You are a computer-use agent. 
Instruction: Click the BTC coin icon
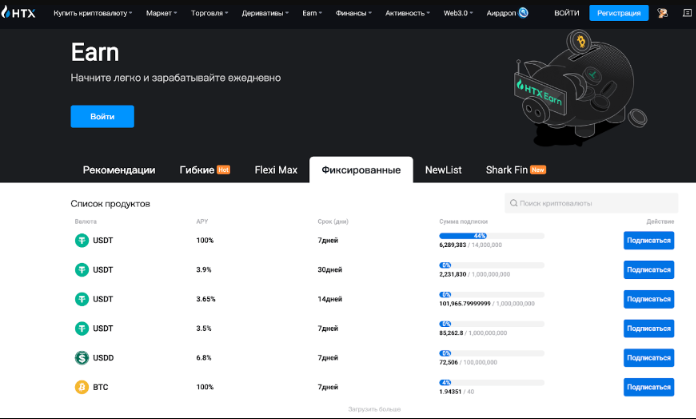pyautogui.click(x=82, y=387)
